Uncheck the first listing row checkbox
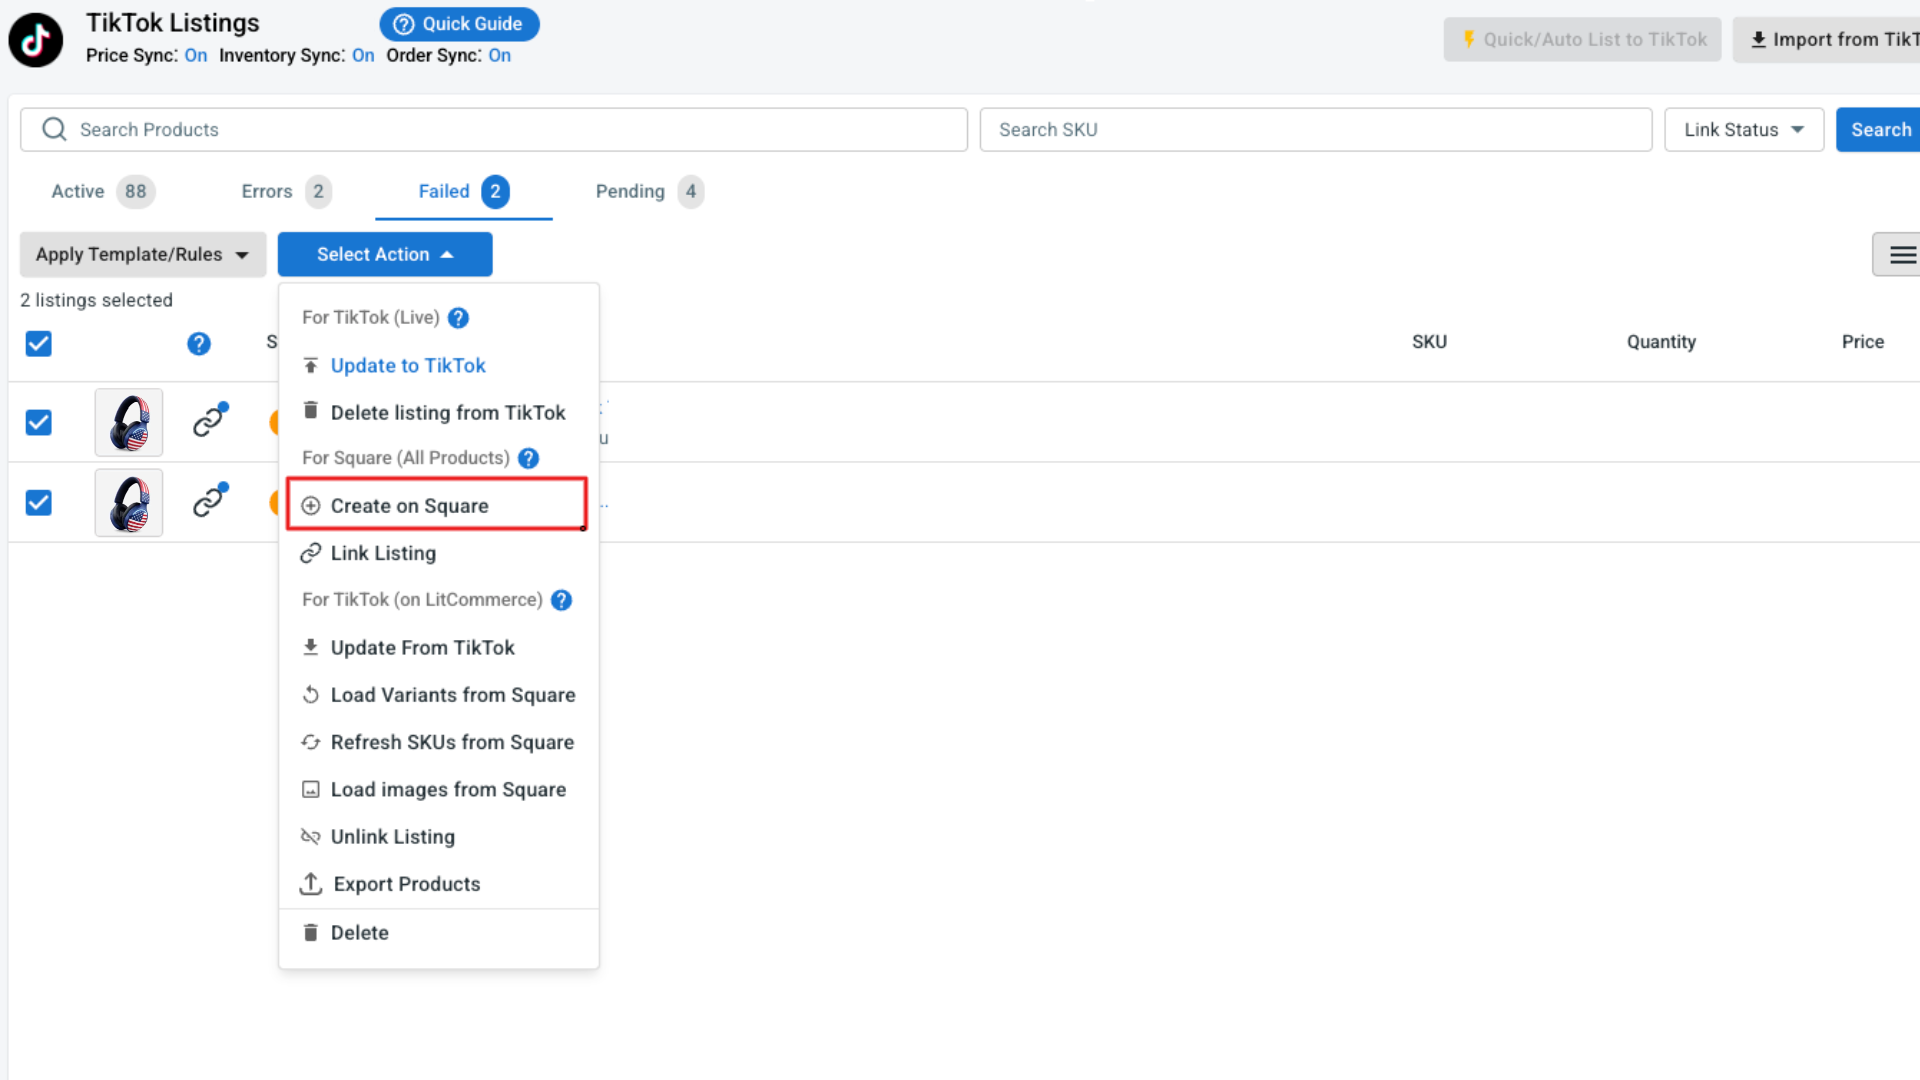1920x1080 pixels. (x=39, y=422)
